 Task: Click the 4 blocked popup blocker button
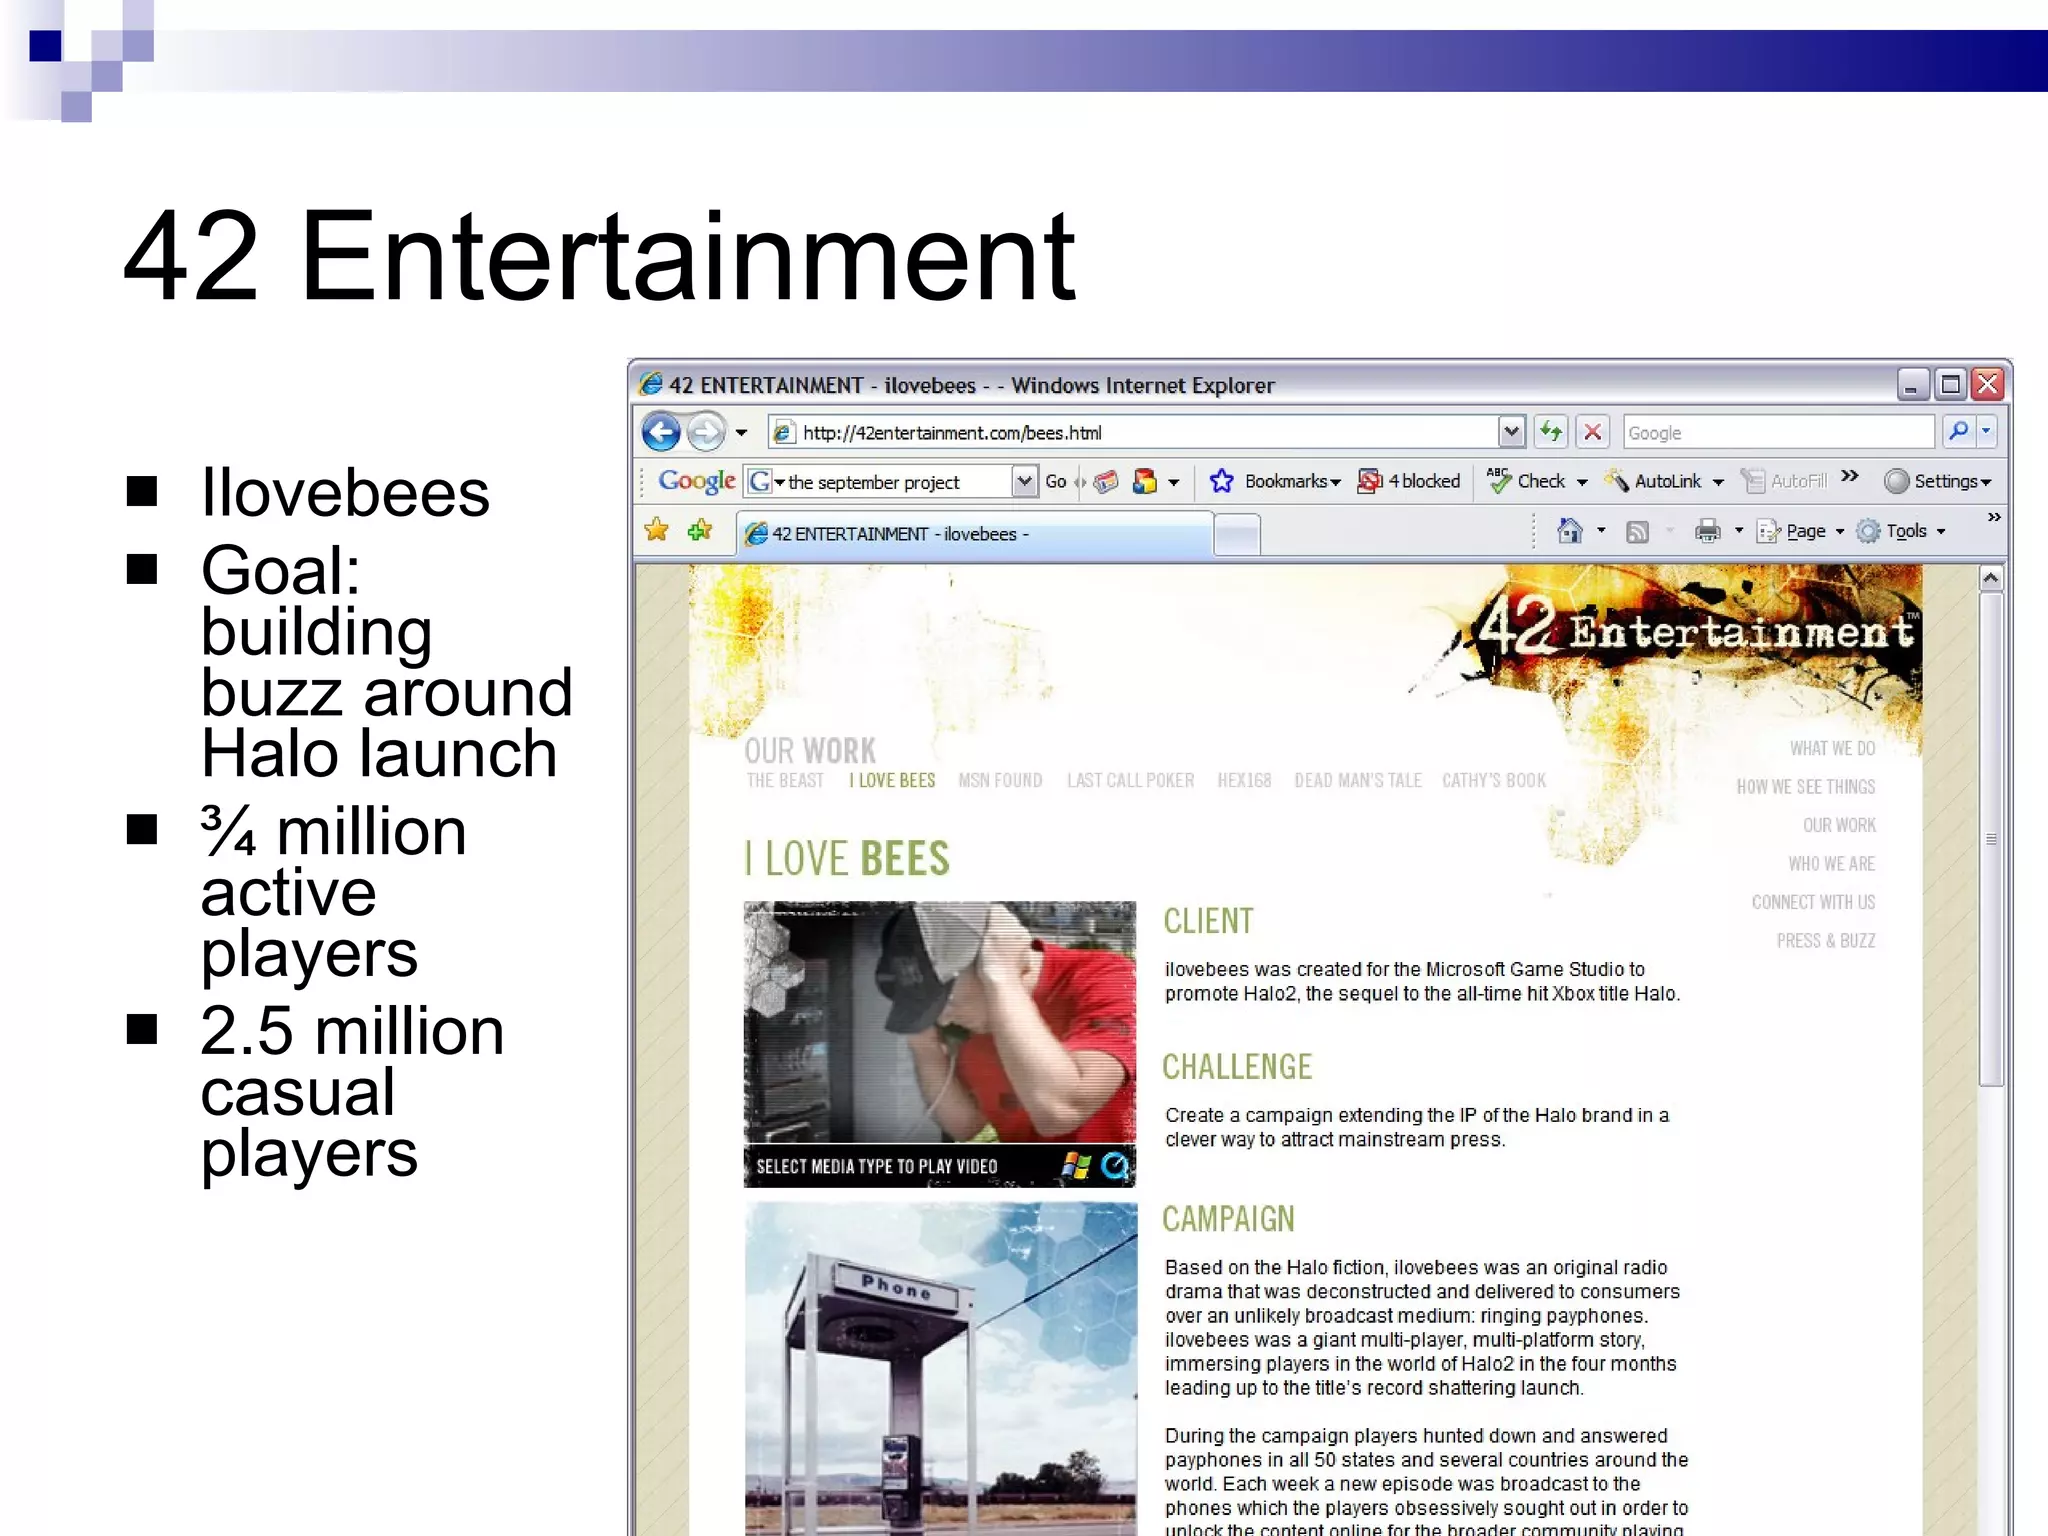(1408, 482)
